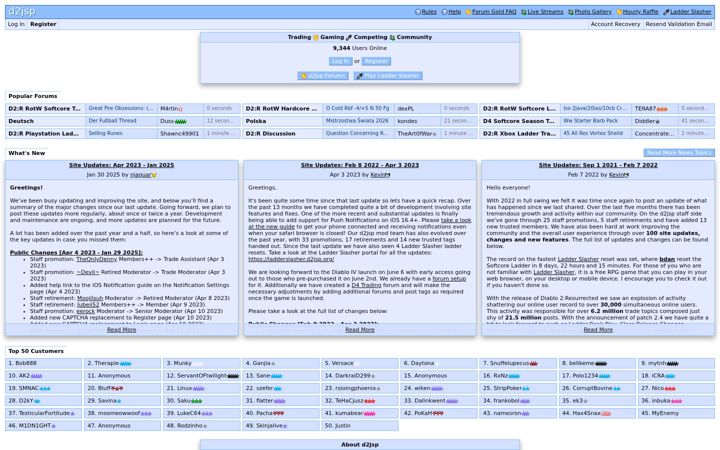The width and height of the screenshot is (720, 450).
Task: Open the Great Fire Obsessions topic
Action: [121, 108]
